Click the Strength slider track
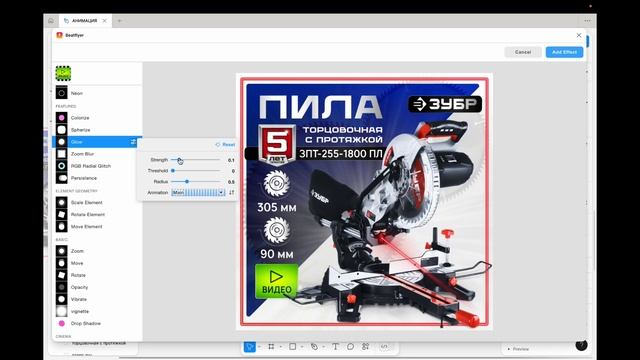 pos(196,160)
